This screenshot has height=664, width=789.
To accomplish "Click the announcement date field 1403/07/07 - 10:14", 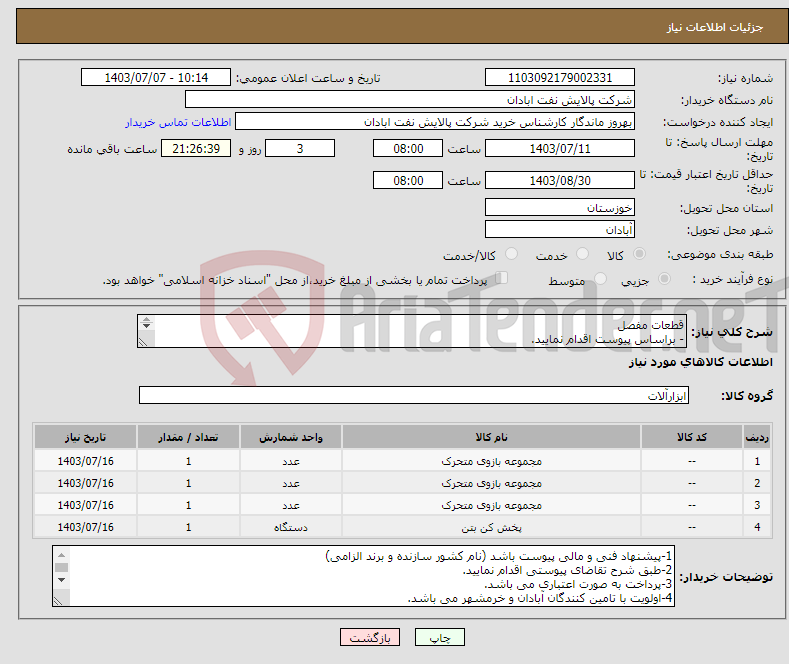I will [x=155, y=77].
